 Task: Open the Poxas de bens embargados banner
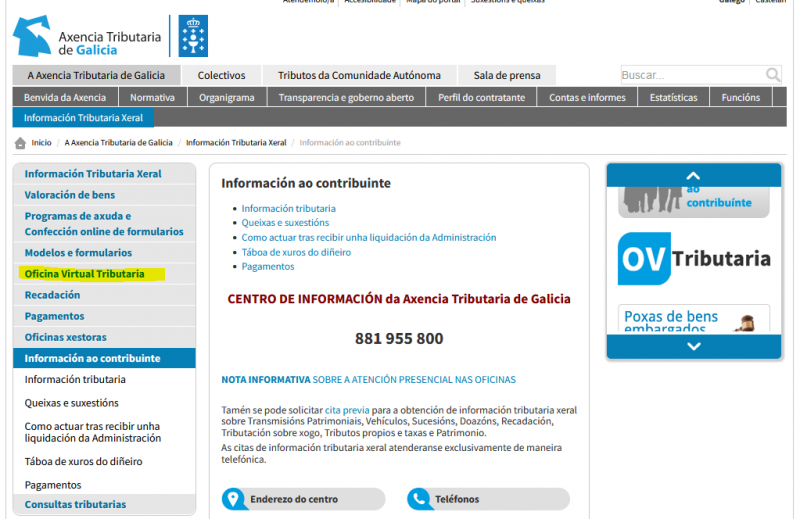point(694,319)
